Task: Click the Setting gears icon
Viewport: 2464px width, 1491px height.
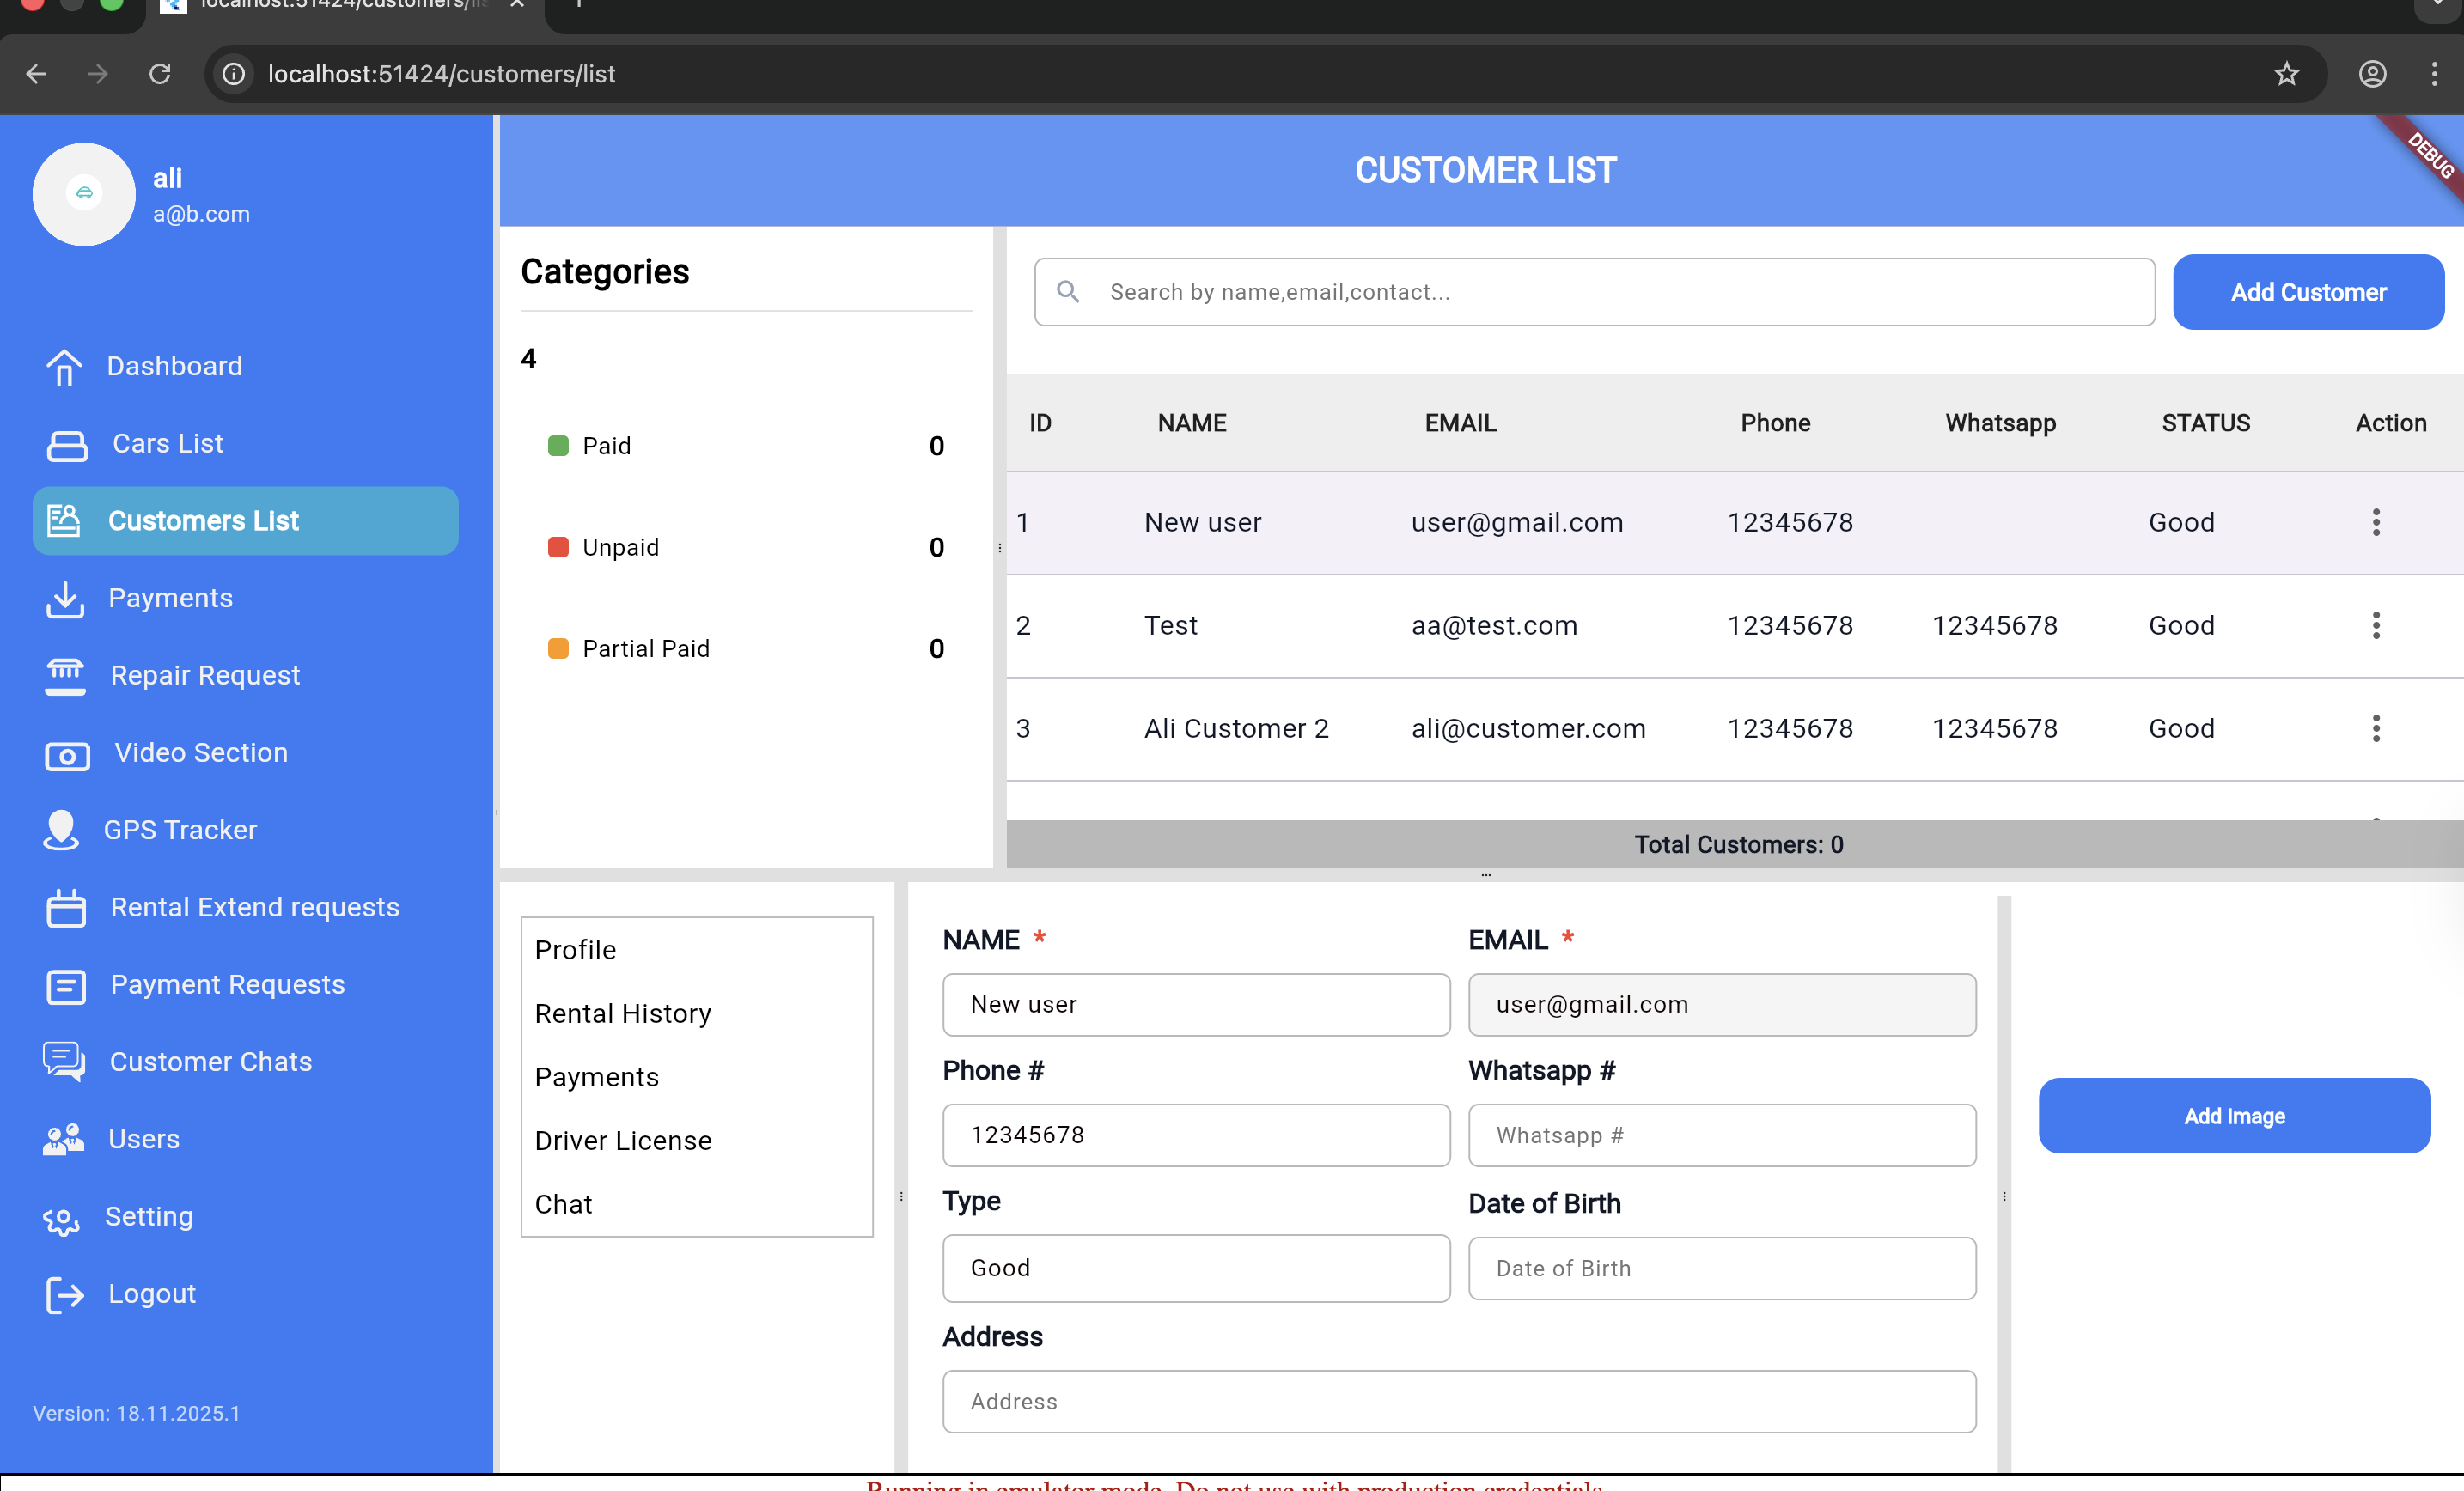Action: click(x=61, y=1218)
